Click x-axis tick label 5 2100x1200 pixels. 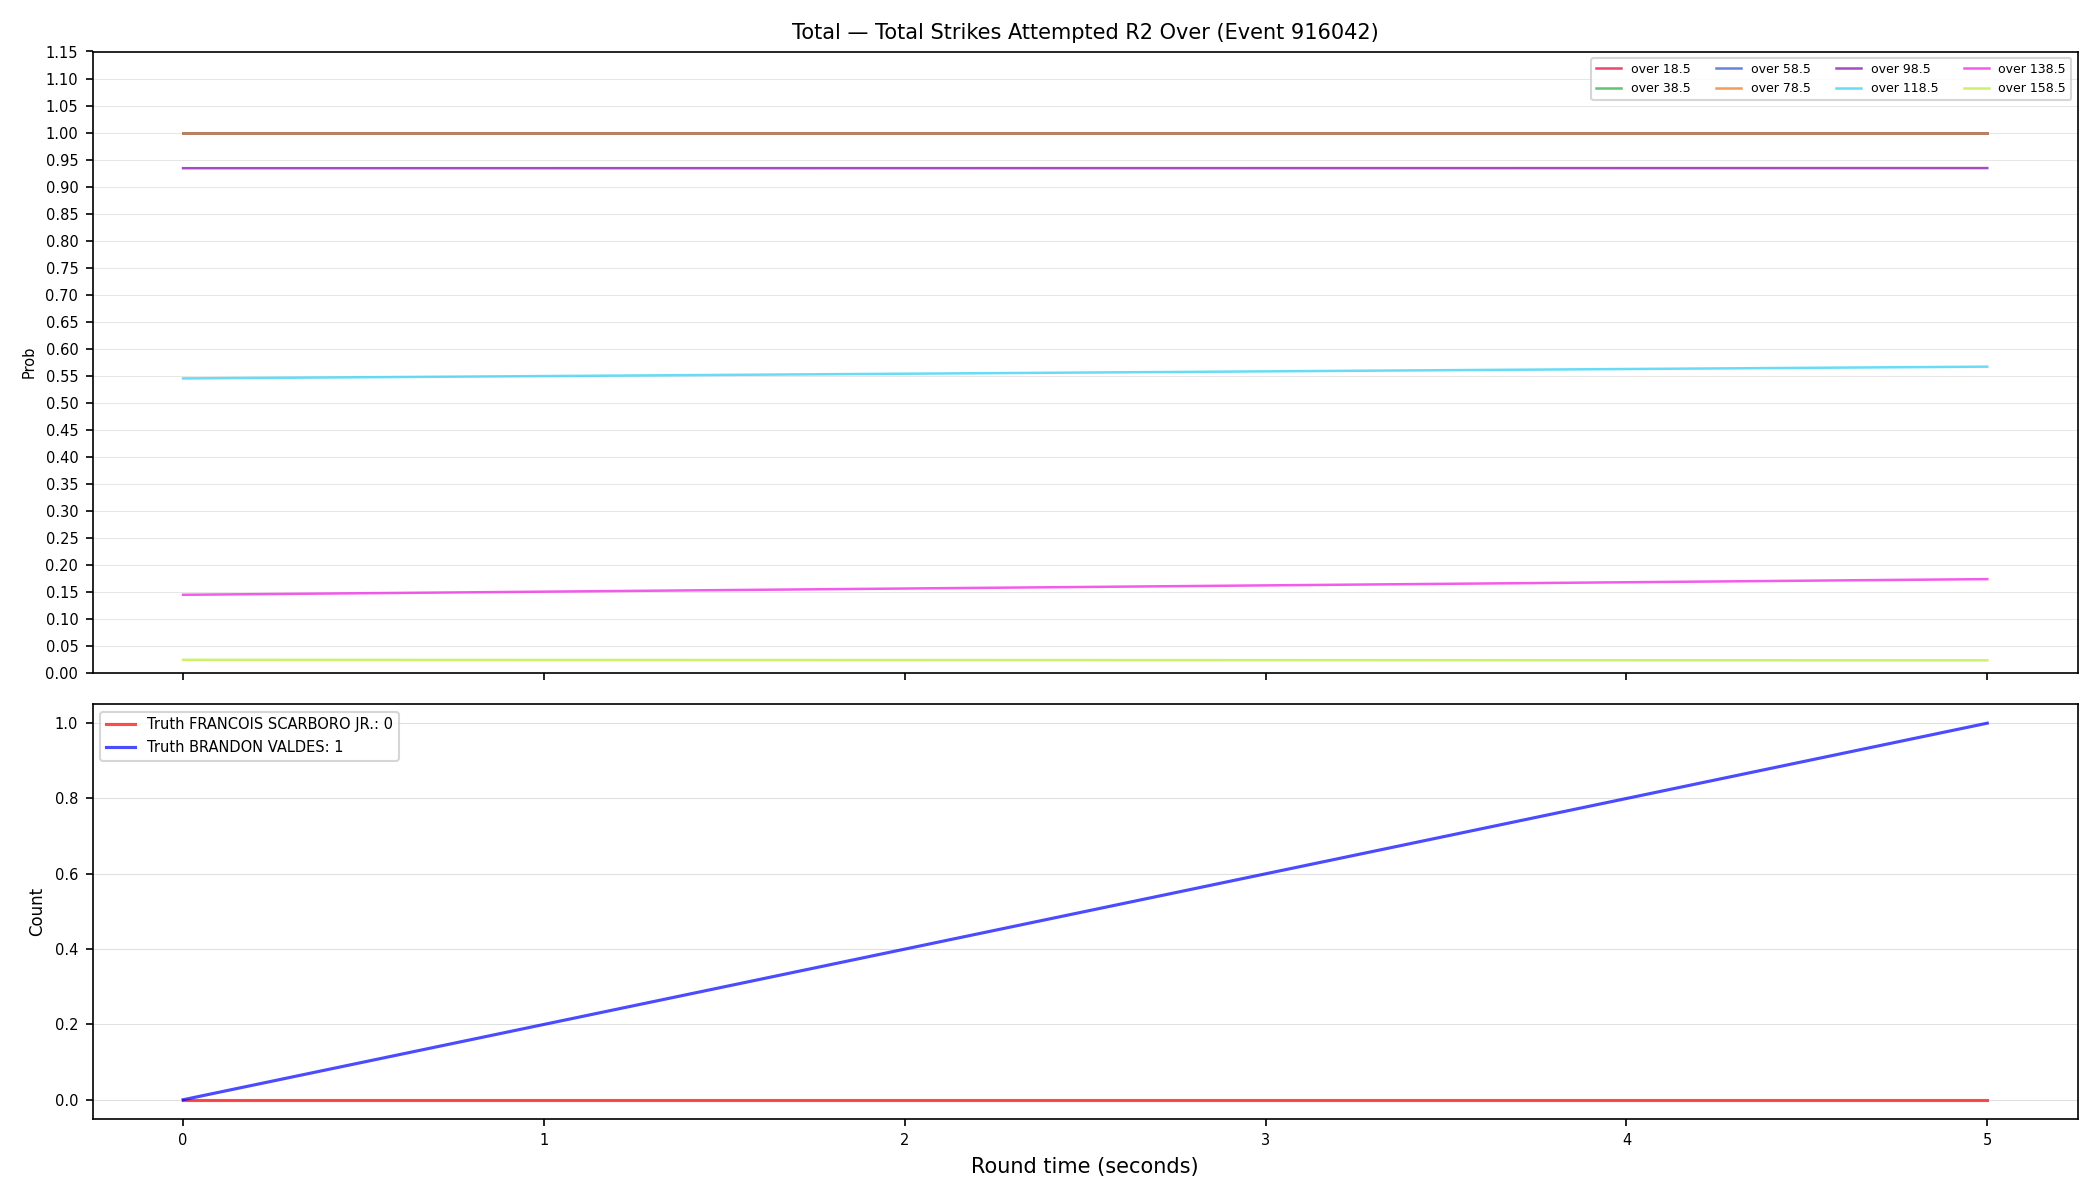(1987, 1140)
